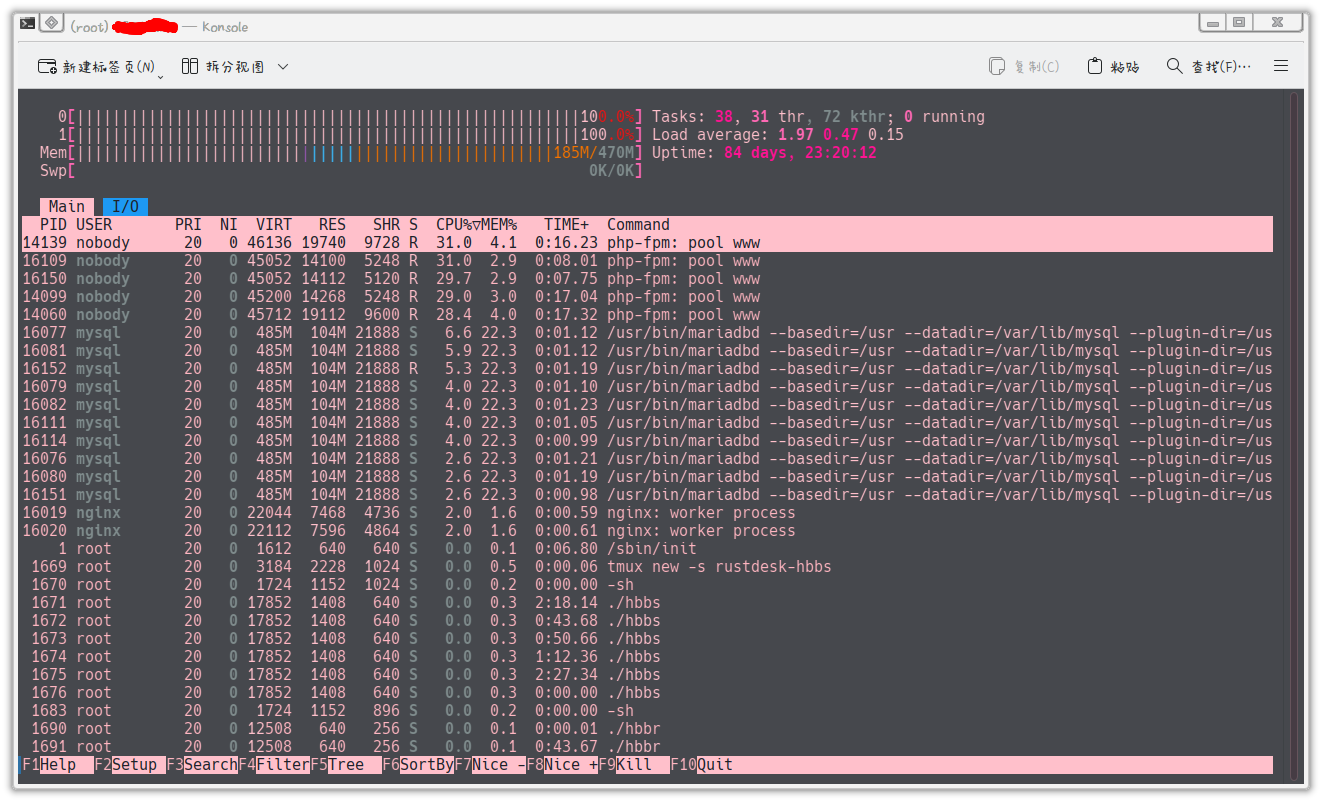Click F4 Filter in footer
This screenshot has height=802, width=1322.
(274, 764)
